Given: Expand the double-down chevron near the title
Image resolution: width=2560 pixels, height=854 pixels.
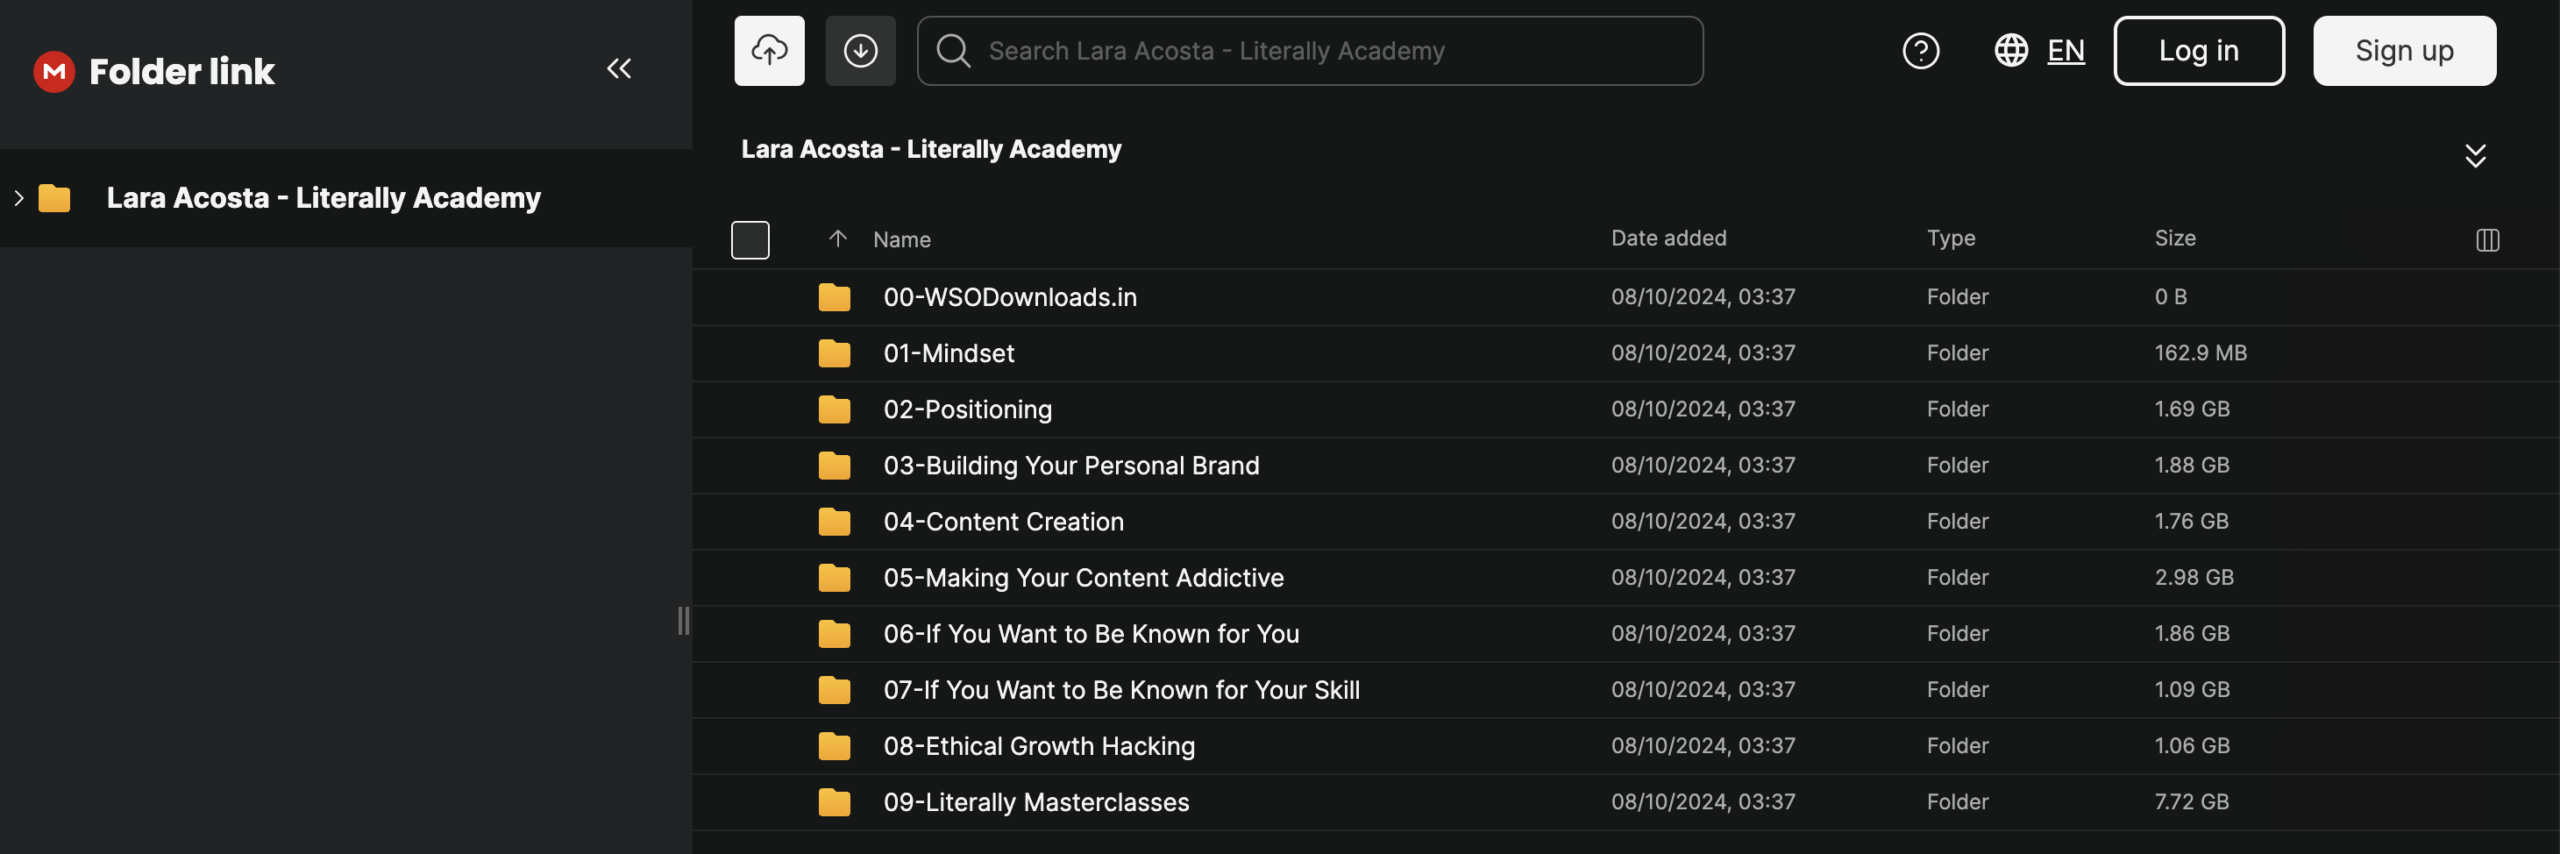Looking at the screenshot, I should point(2475,156).
